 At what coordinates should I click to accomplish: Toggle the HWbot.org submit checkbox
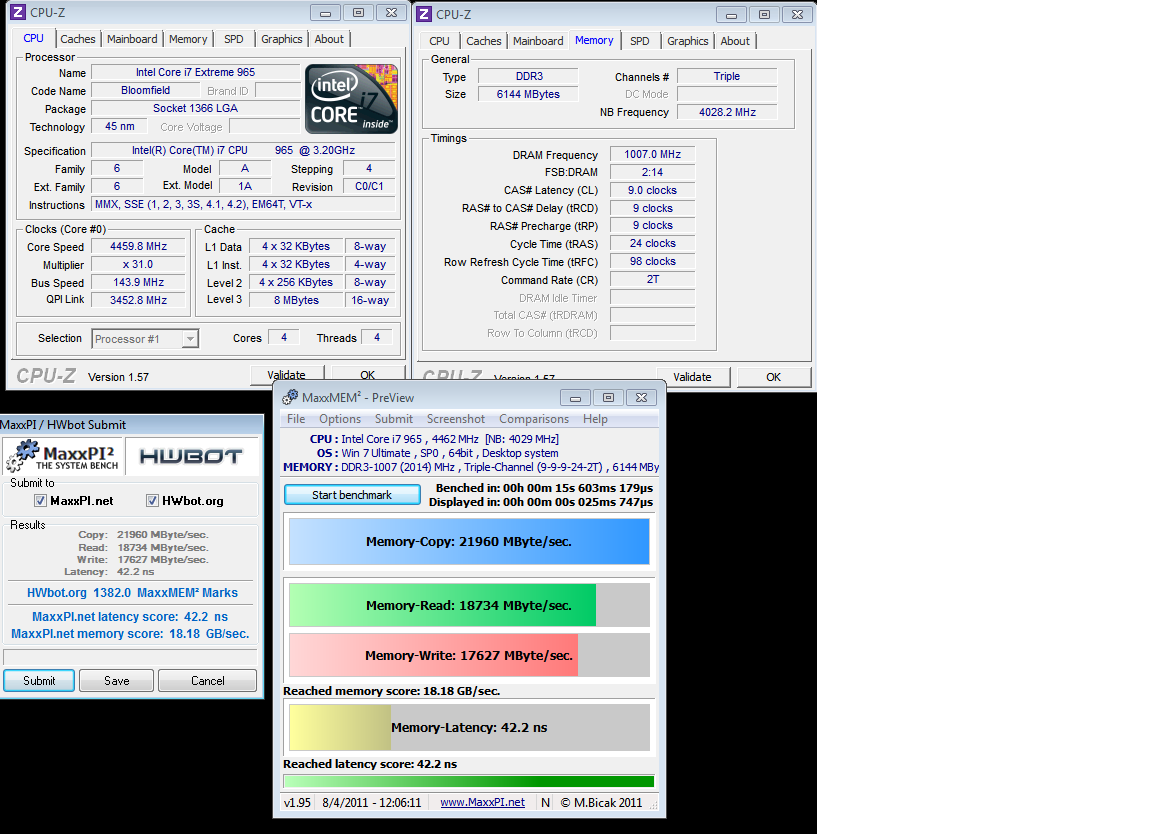point(152,500)
